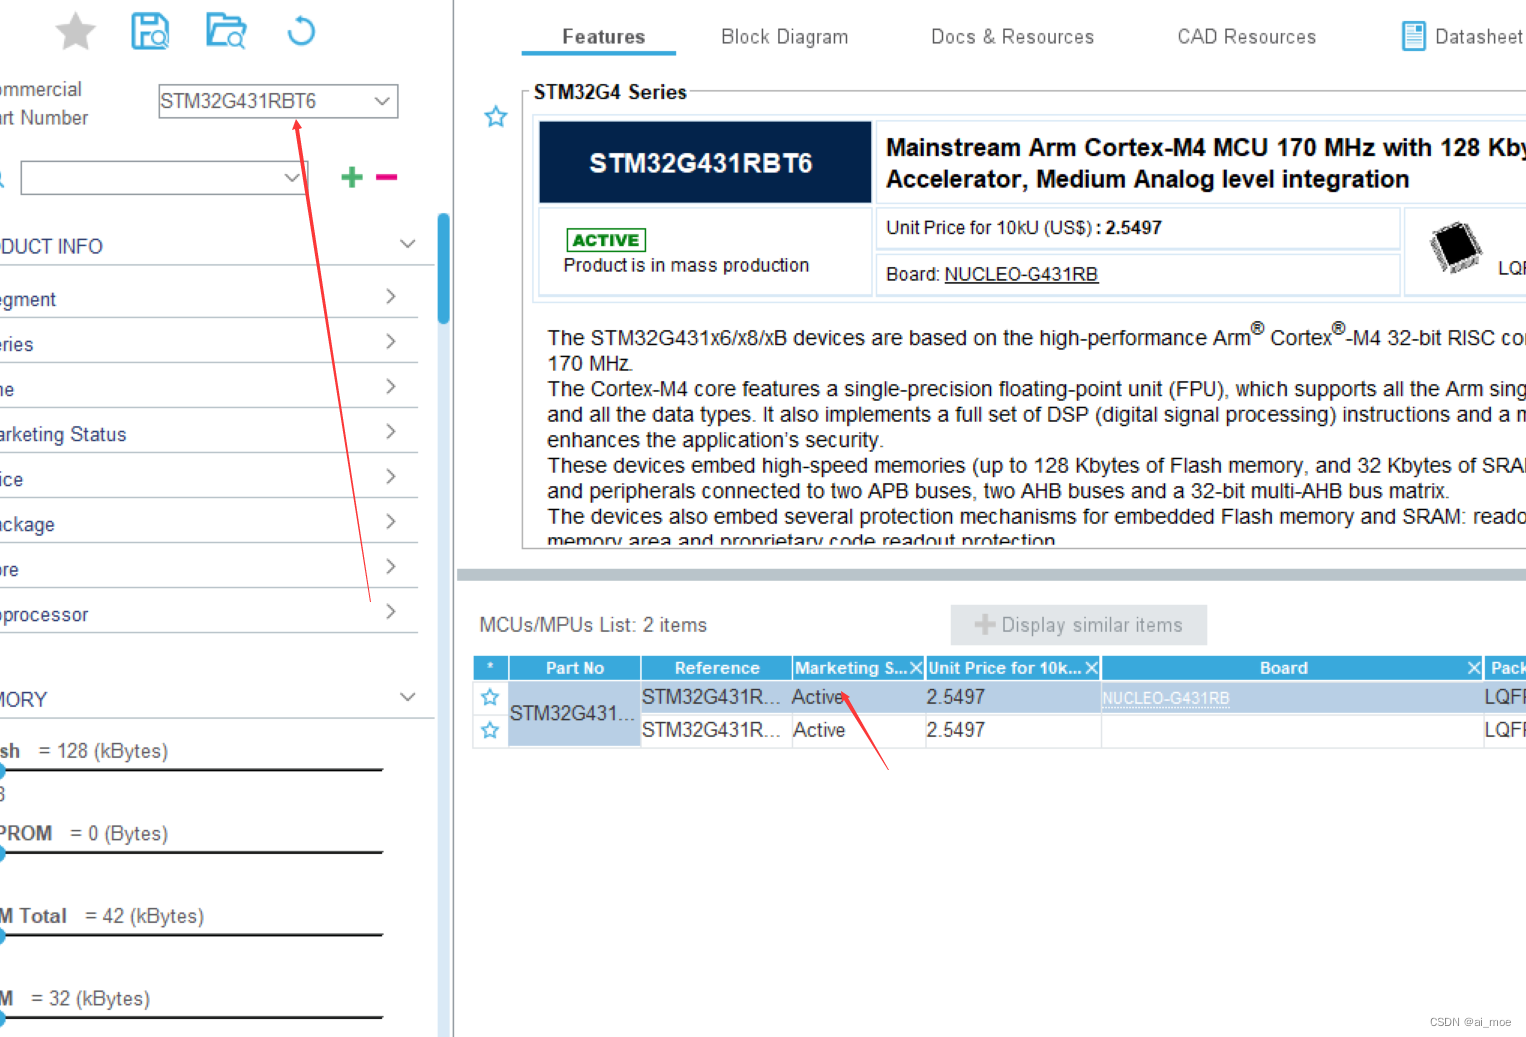Expand the Coprocessor filter
1526x1037 pixels.
(x=391, y=612)
